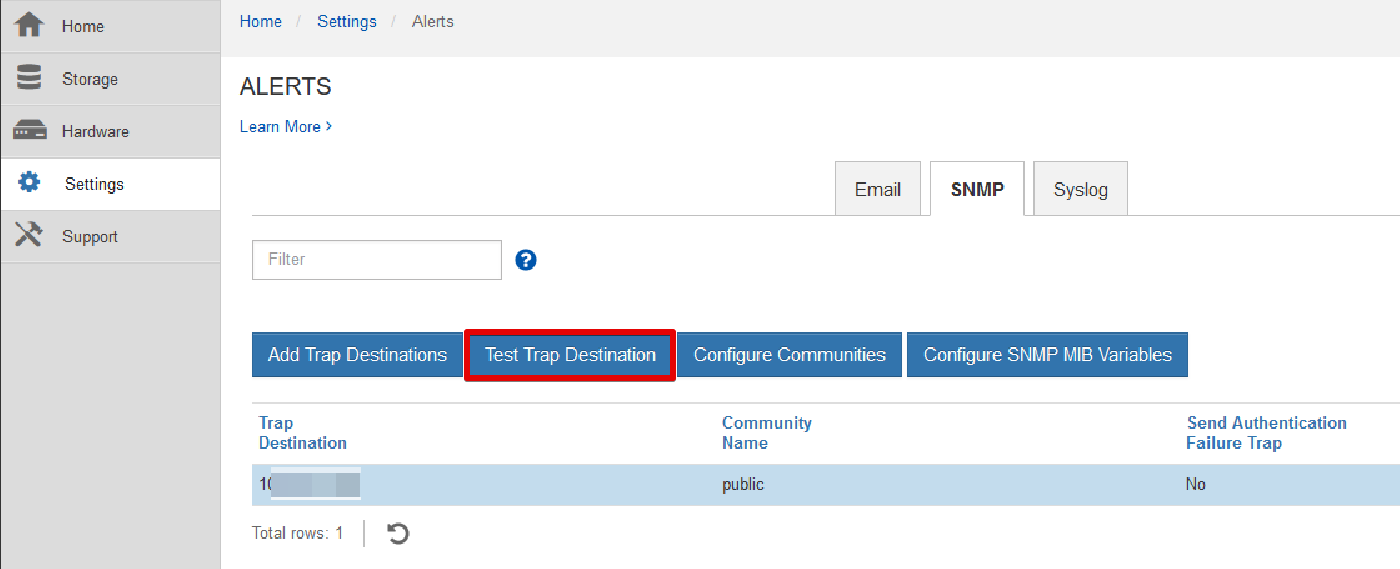Switch to the SNMP tab
Viewport: 1400px width, 569px height.
(x=977, y=188)
